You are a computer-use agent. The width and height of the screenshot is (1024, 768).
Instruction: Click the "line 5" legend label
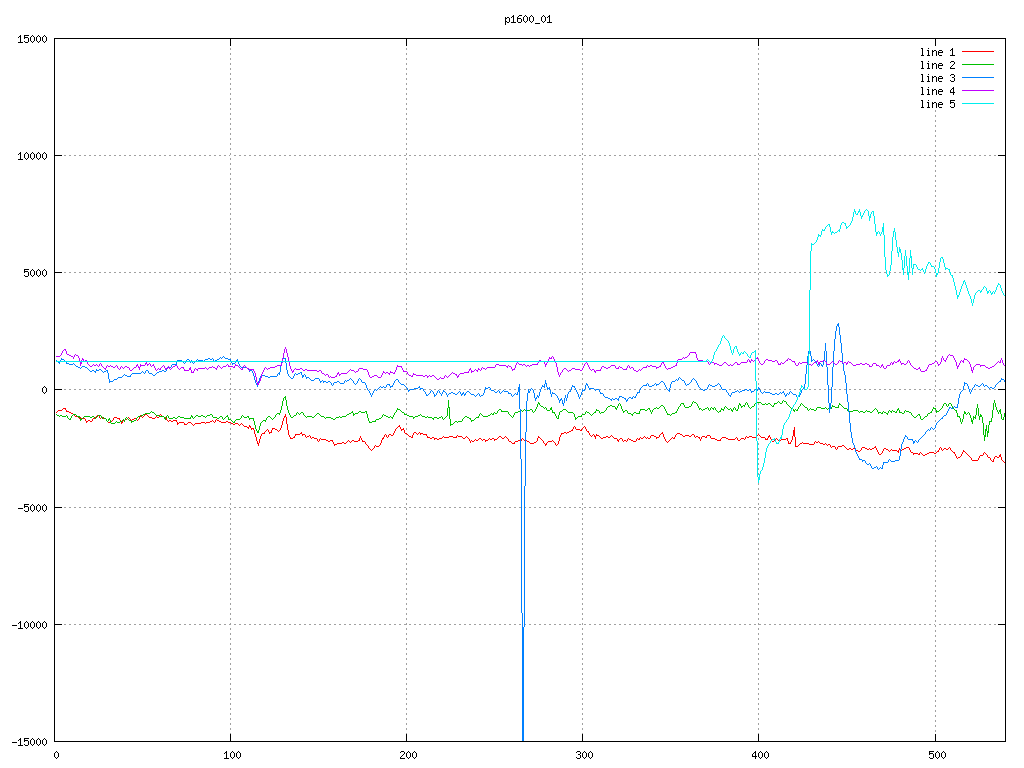pyautogui.click(x=937, y=104)
